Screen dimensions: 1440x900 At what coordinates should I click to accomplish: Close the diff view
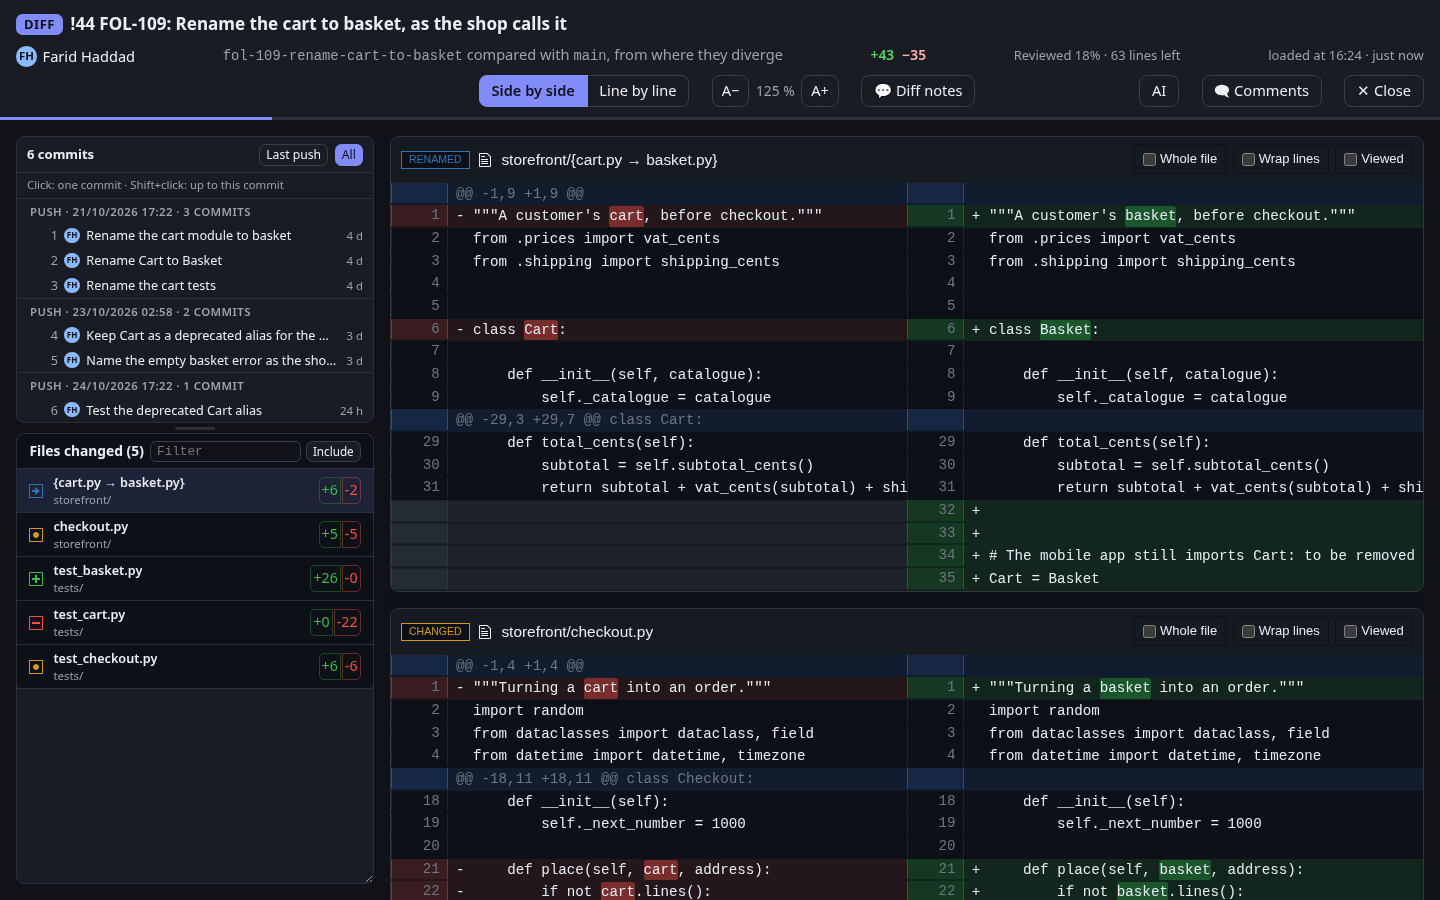pos(1384,91)
